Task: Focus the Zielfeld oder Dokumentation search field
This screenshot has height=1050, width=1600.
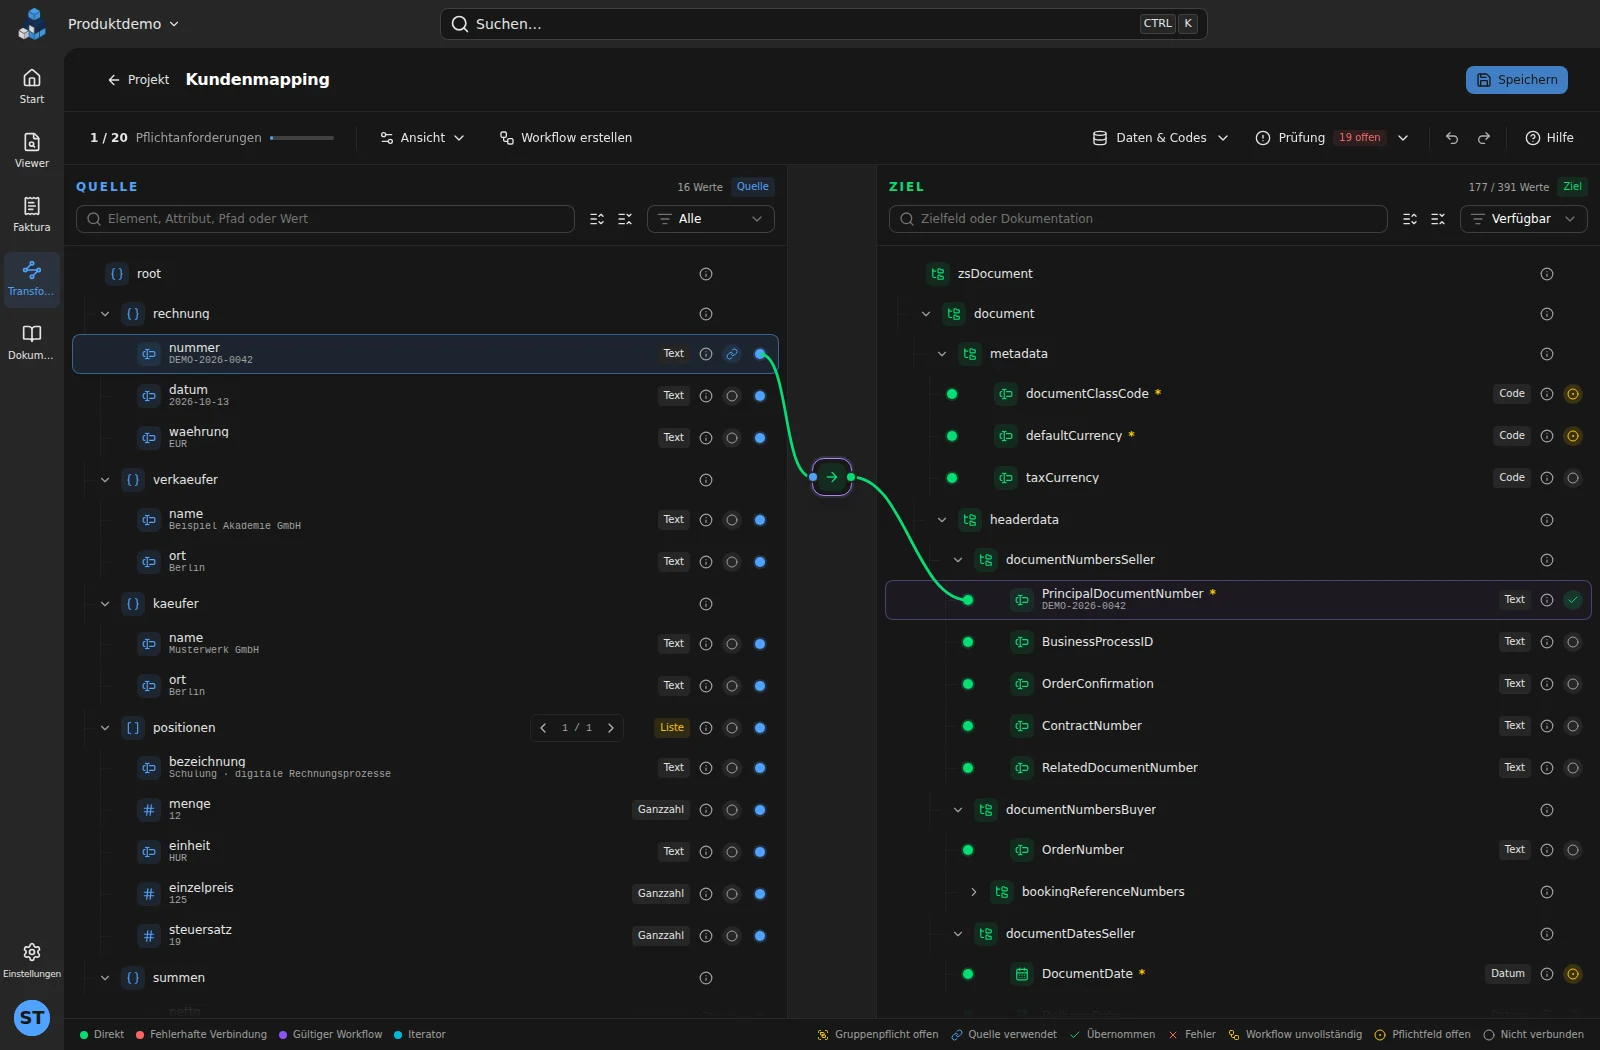Action: click(x=1138, y=219)
